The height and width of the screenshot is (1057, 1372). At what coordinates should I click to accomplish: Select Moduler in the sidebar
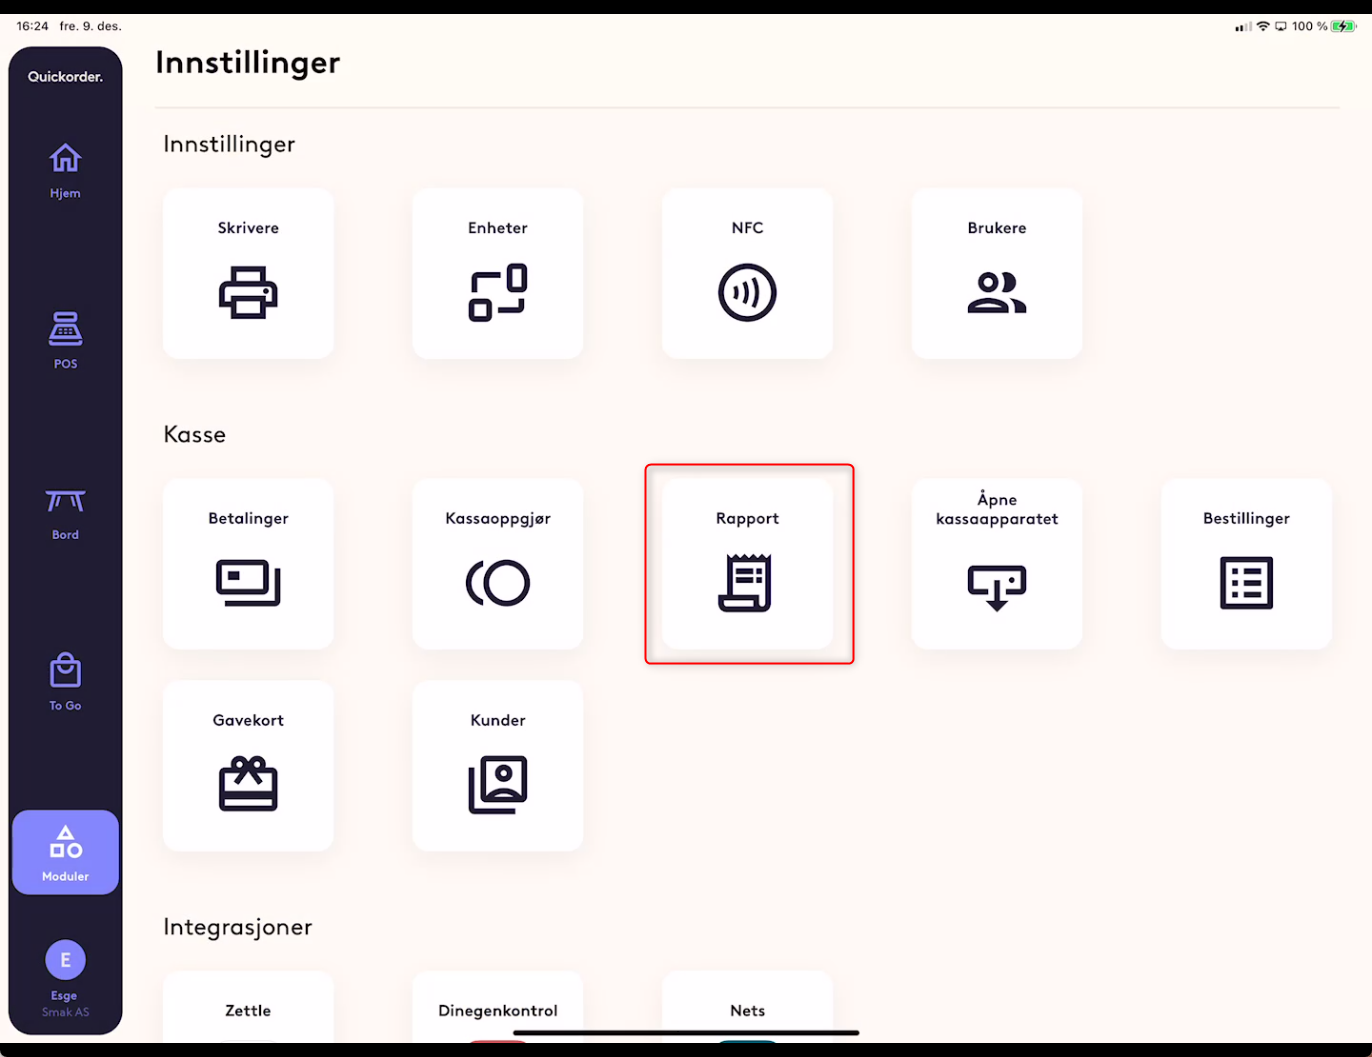(65, 852)
